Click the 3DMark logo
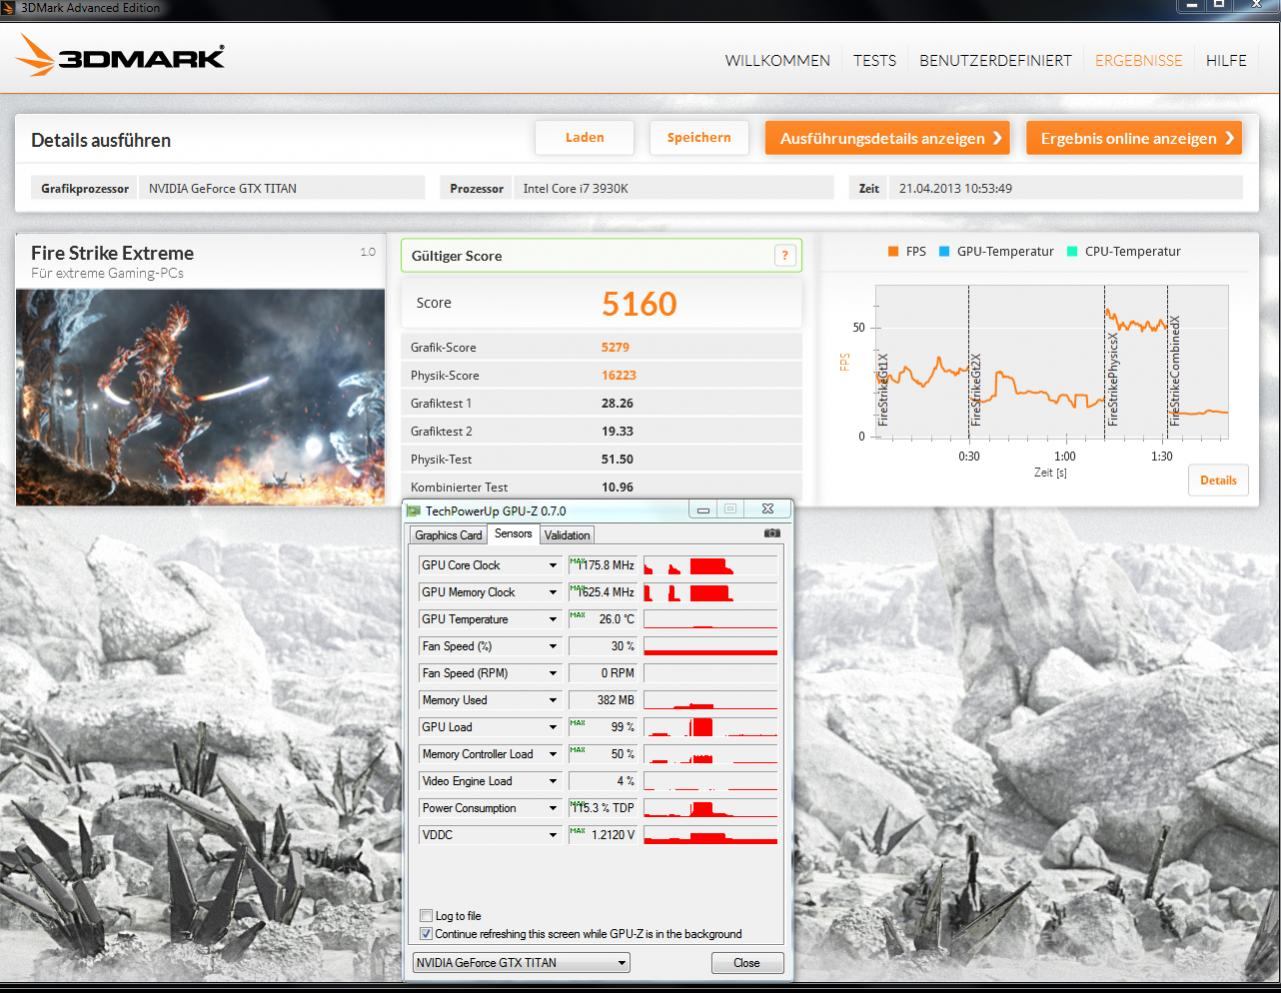Viewport: 1281px width, 993px height. 120,56
